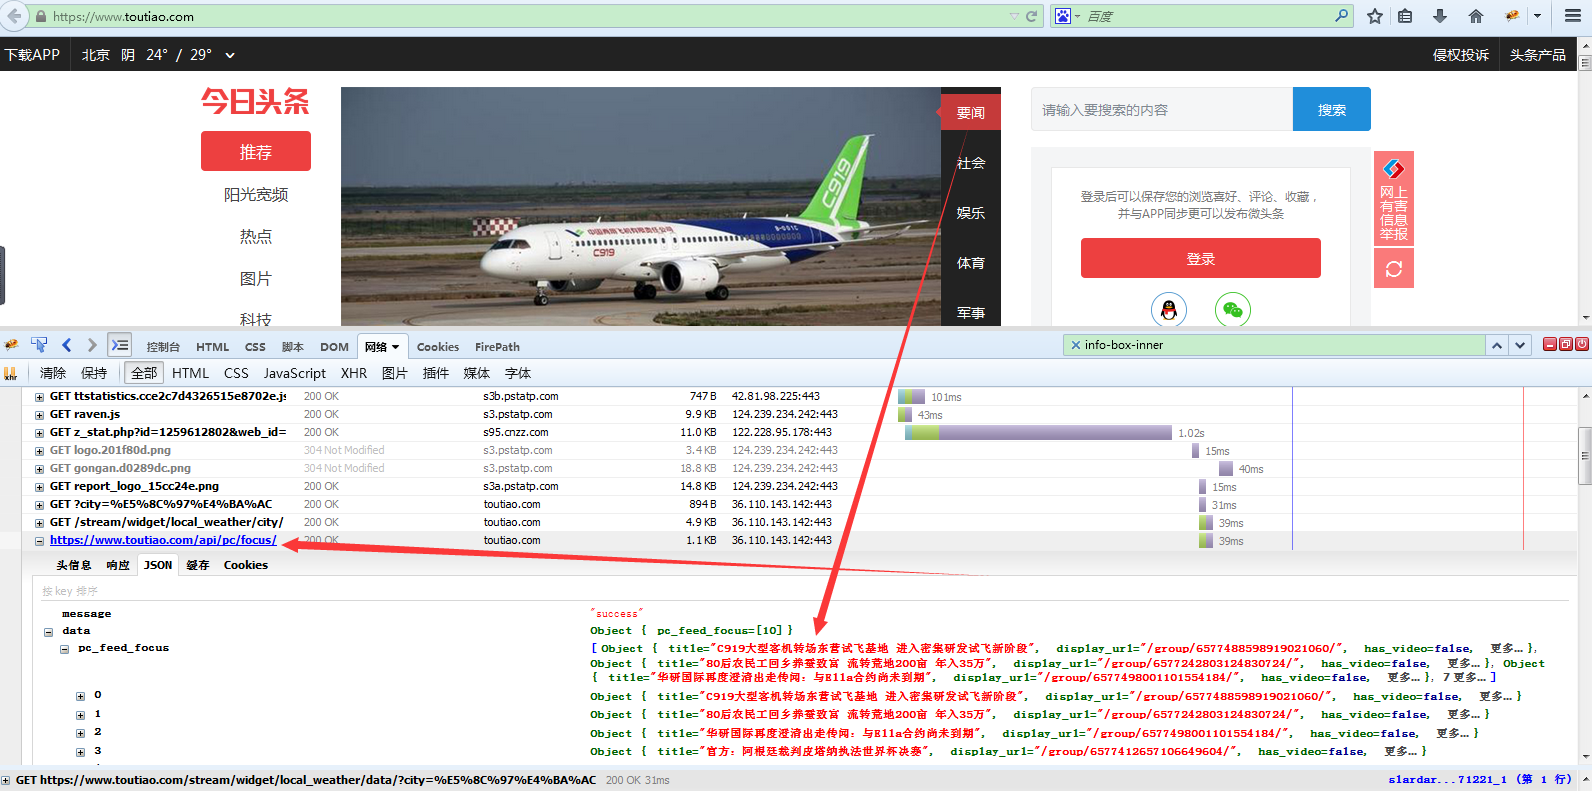Jump to previous search match arrow
The image size is (1592, 791).
pyautogui.click(x=1497, y=345)
